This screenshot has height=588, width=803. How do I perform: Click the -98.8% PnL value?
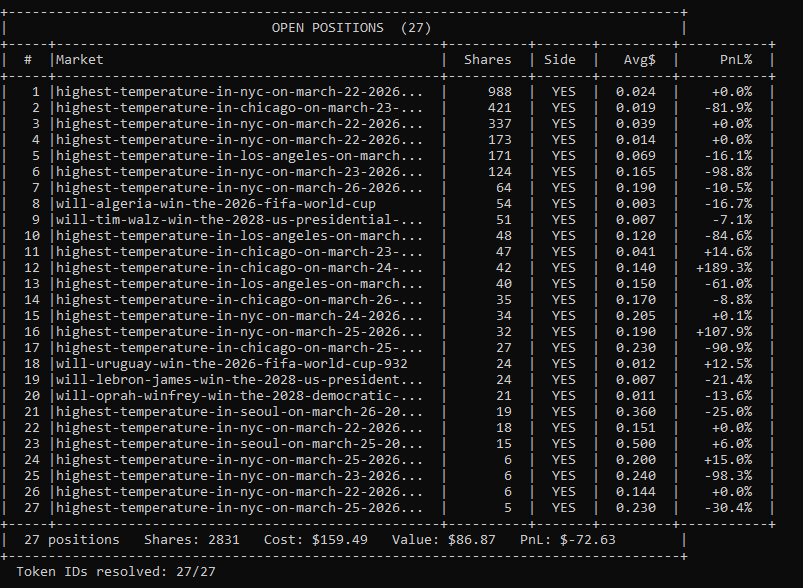(x=728, y=172)
